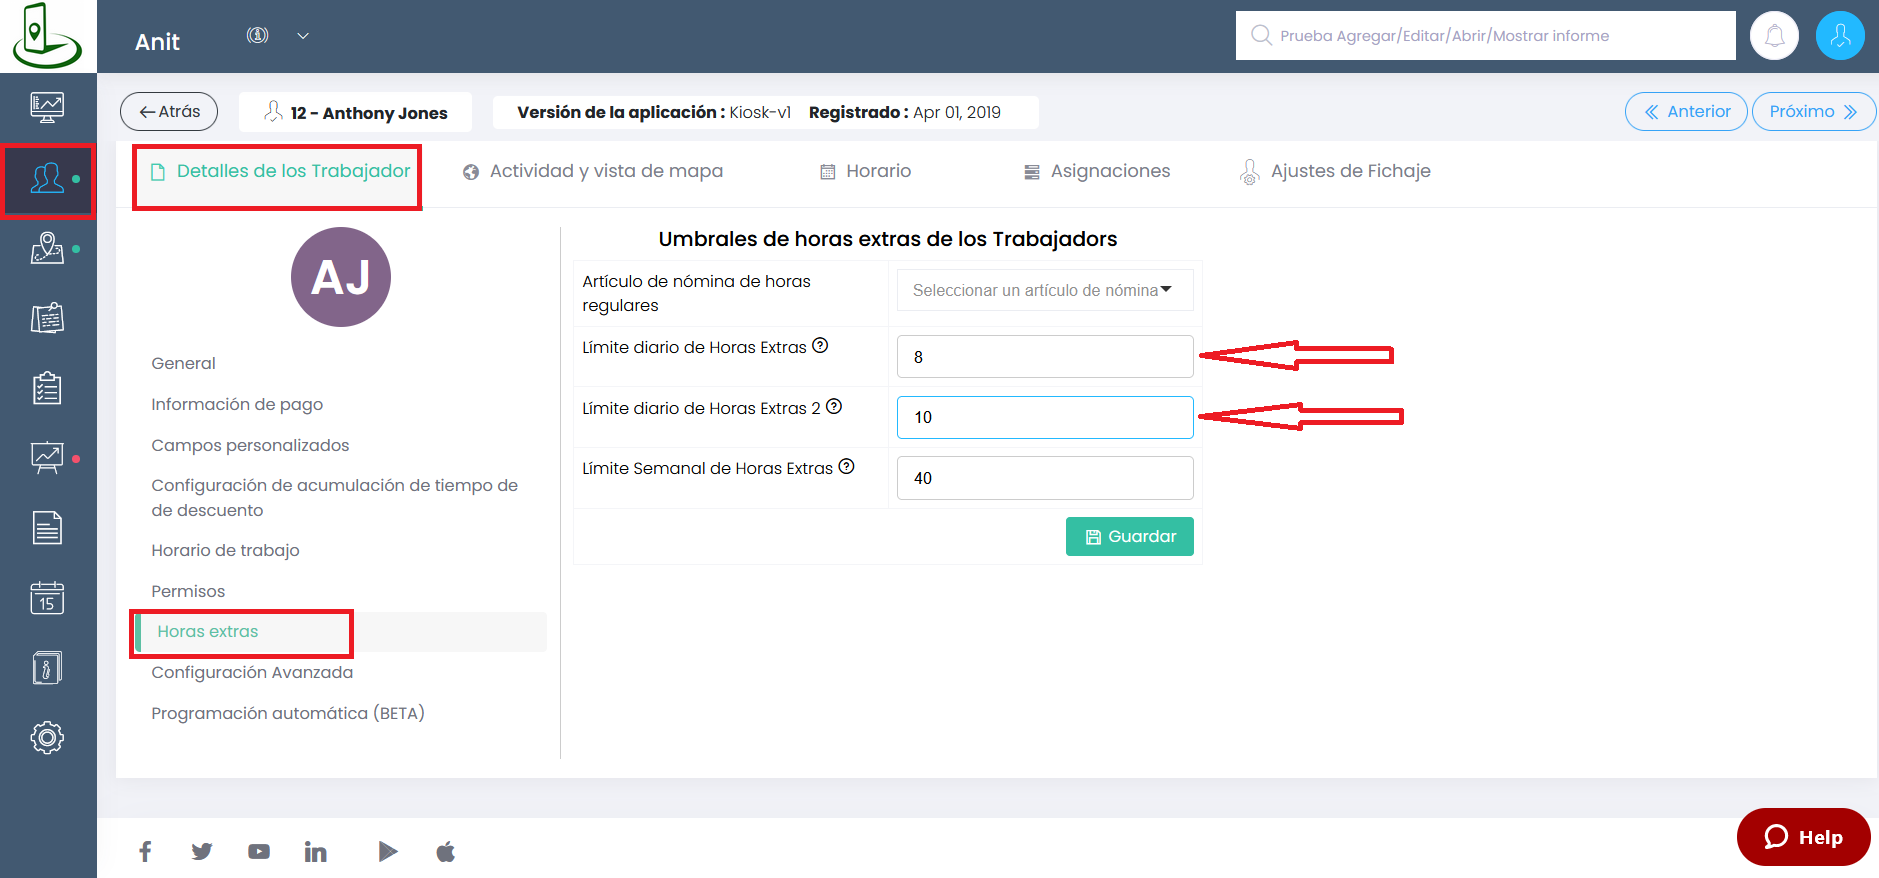
Task: Go back with the Atrás button
Action: [x=169, y=112]
